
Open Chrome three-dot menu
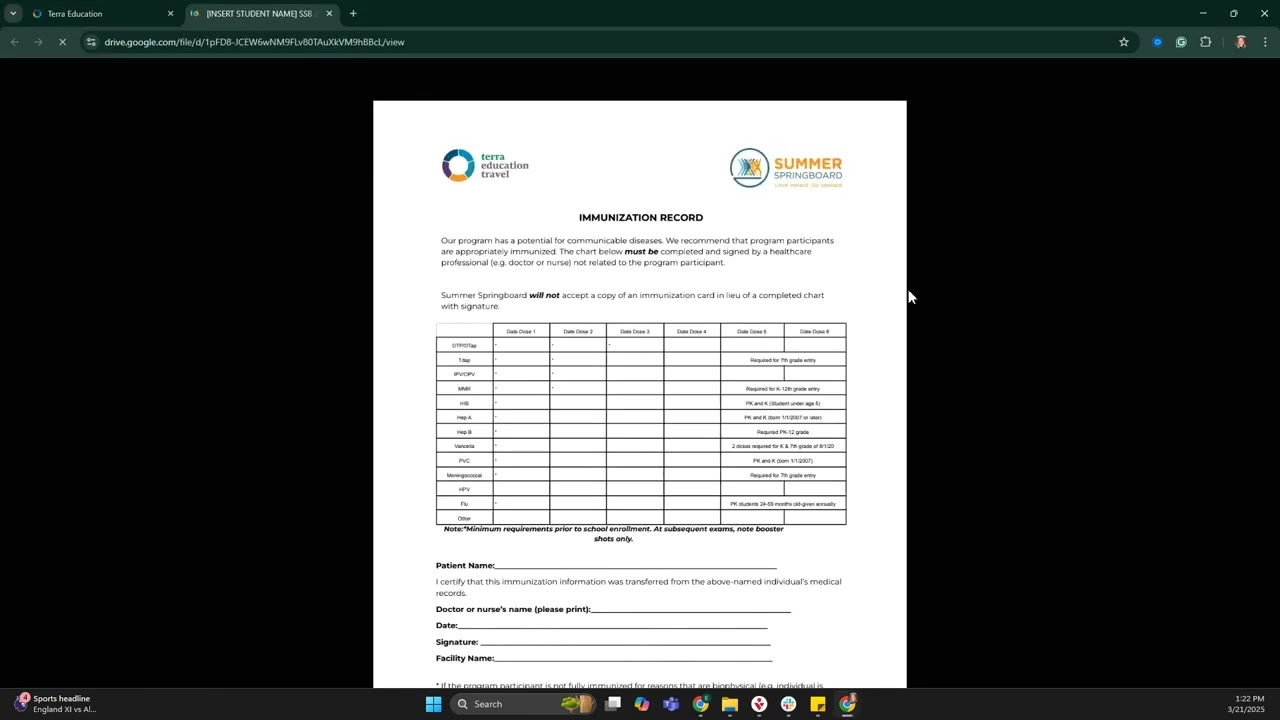click(1265, 42)
